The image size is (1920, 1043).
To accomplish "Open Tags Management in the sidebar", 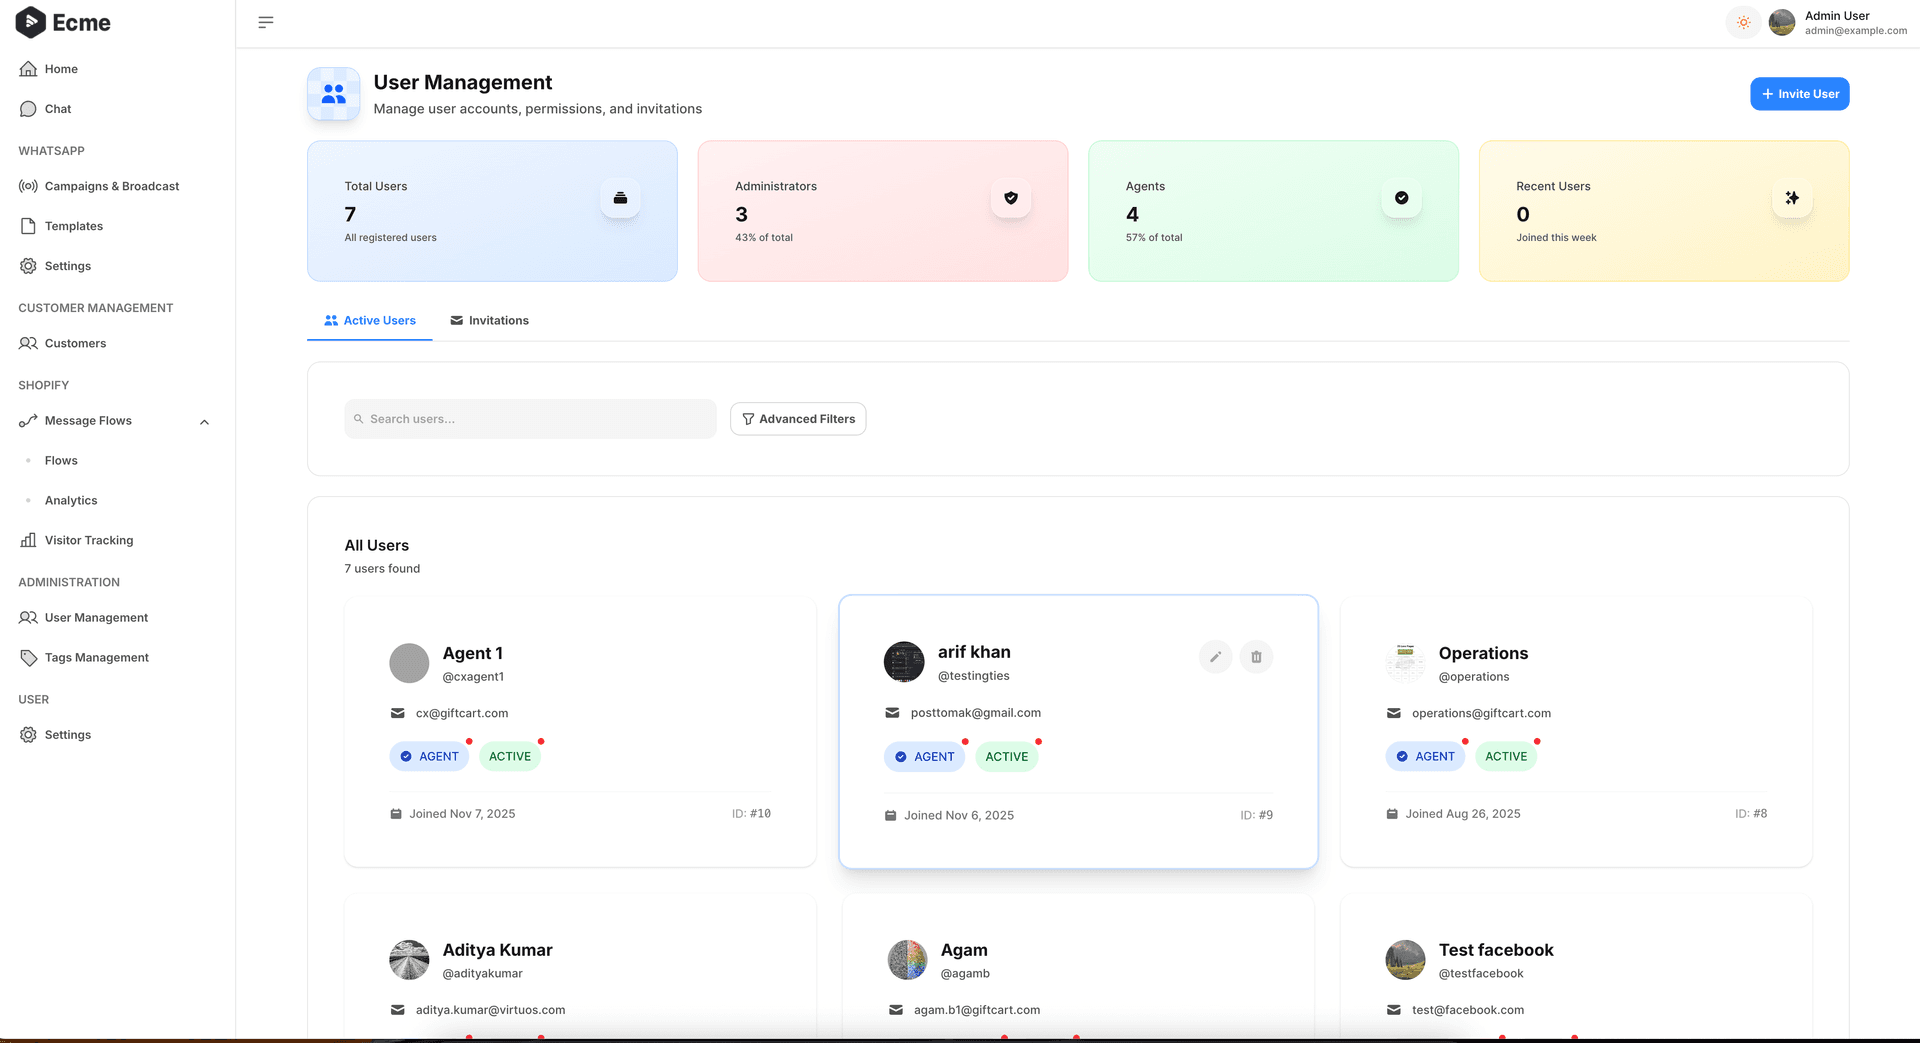I will [95, 657].
